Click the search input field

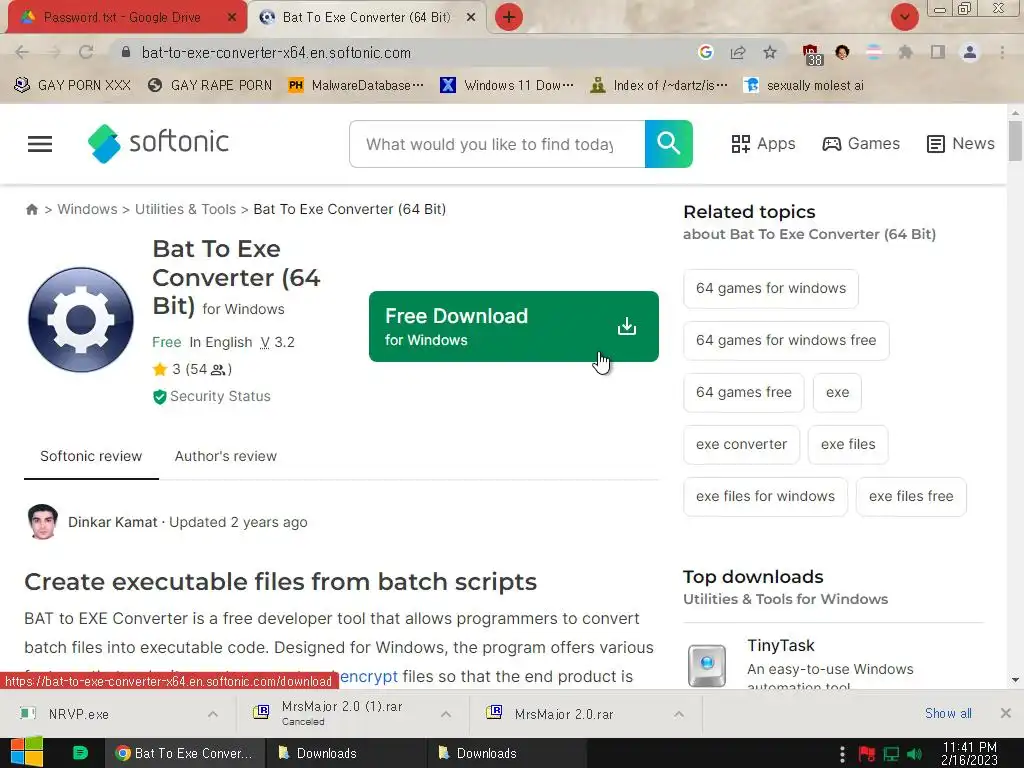497,144
